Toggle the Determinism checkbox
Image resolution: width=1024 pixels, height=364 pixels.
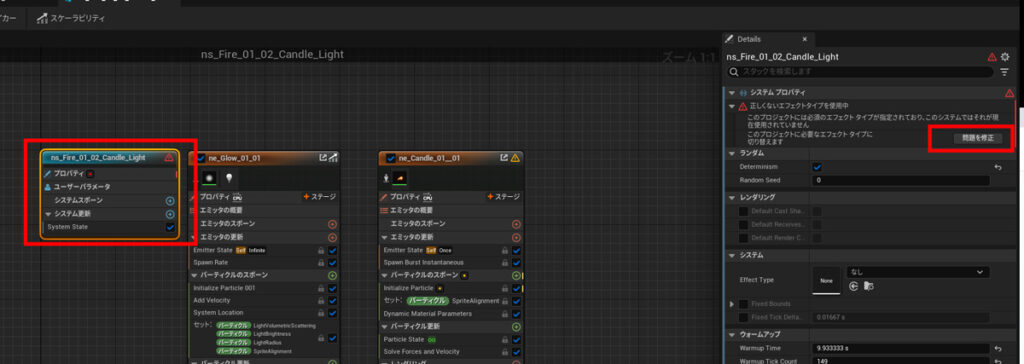[817, 167]
